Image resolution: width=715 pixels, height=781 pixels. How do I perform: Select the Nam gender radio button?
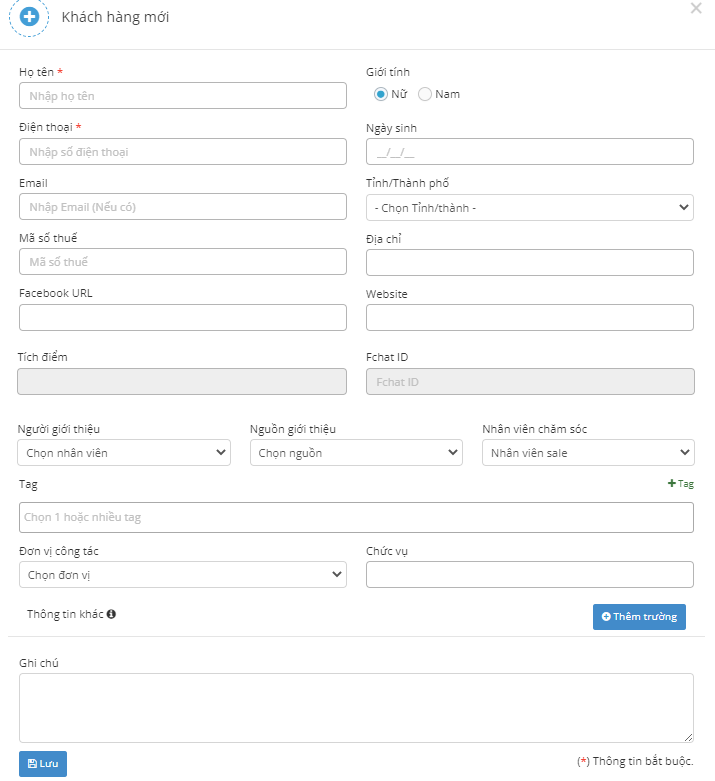coord(425,94)
